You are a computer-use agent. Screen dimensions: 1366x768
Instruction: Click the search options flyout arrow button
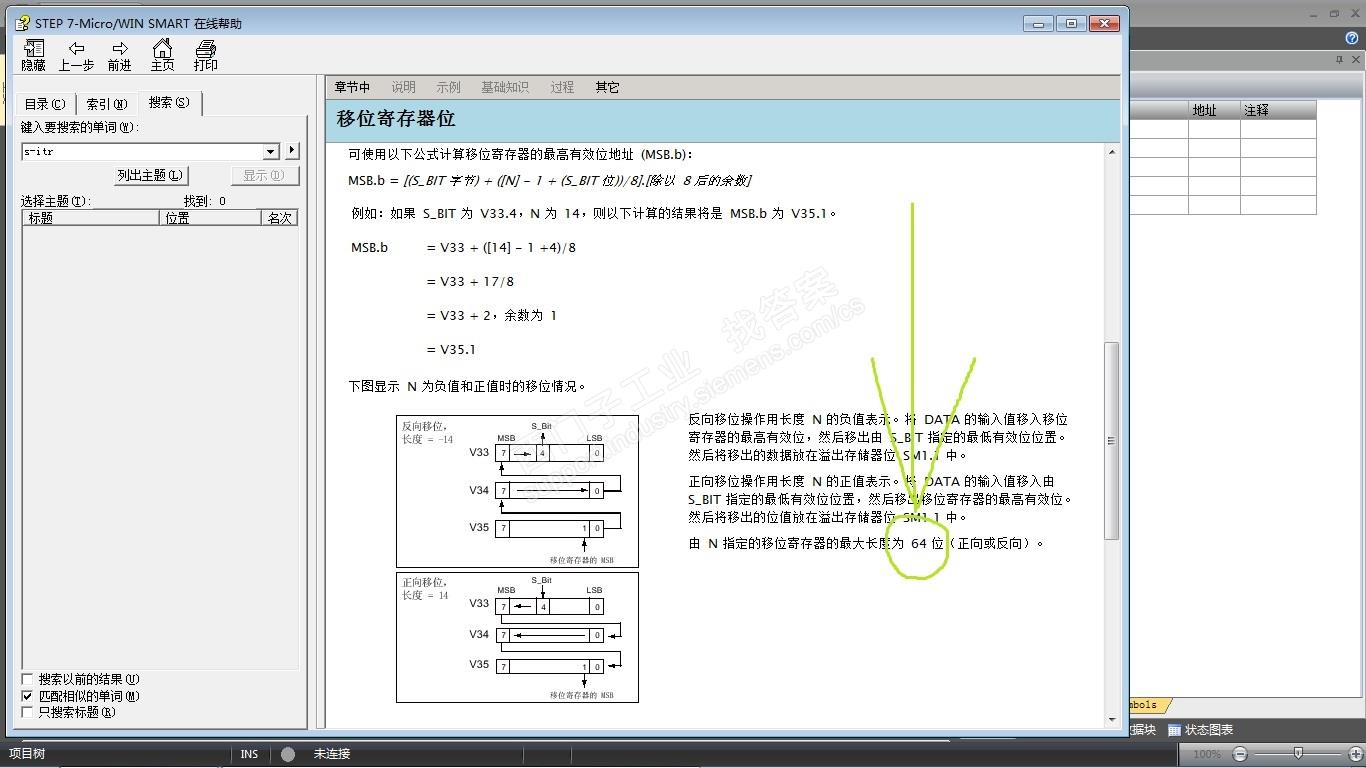click(x=292, y=151)
